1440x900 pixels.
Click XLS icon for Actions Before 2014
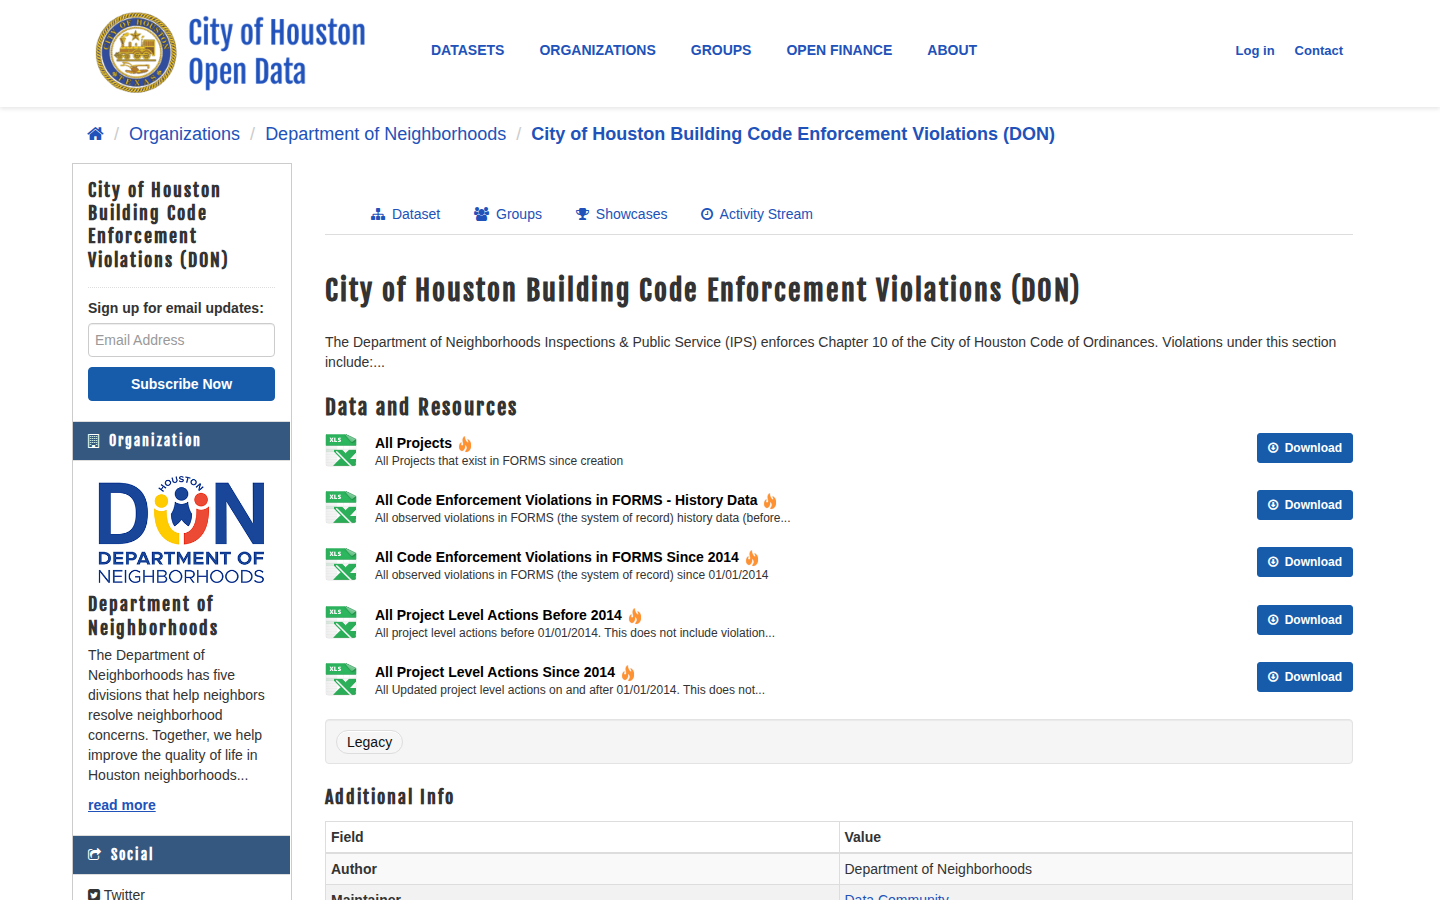(x=341, y=622)
